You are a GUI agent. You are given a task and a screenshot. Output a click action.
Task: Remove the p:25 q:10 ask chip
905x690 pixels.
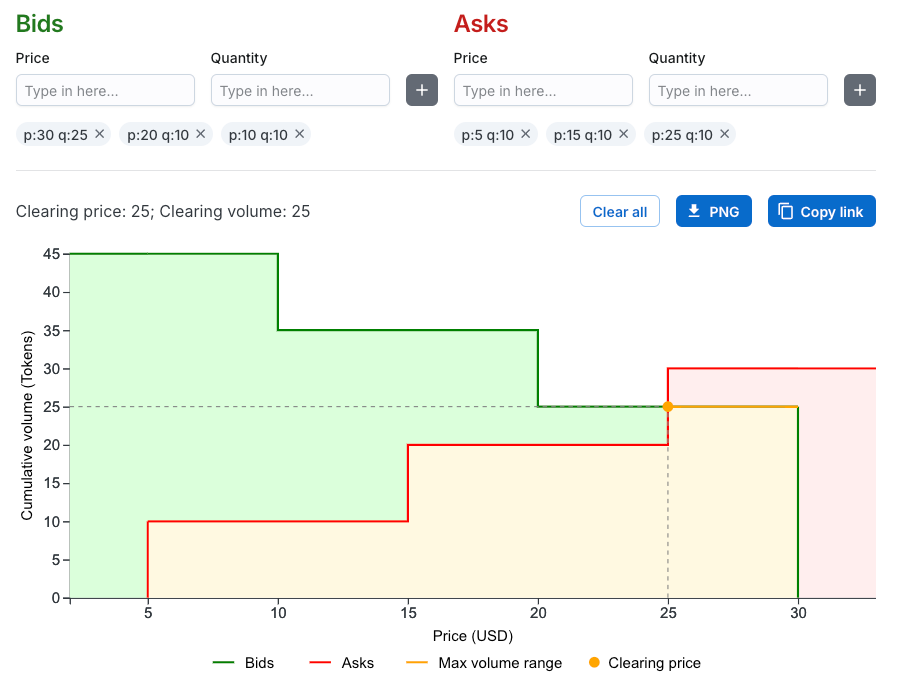tap(724, 134)
